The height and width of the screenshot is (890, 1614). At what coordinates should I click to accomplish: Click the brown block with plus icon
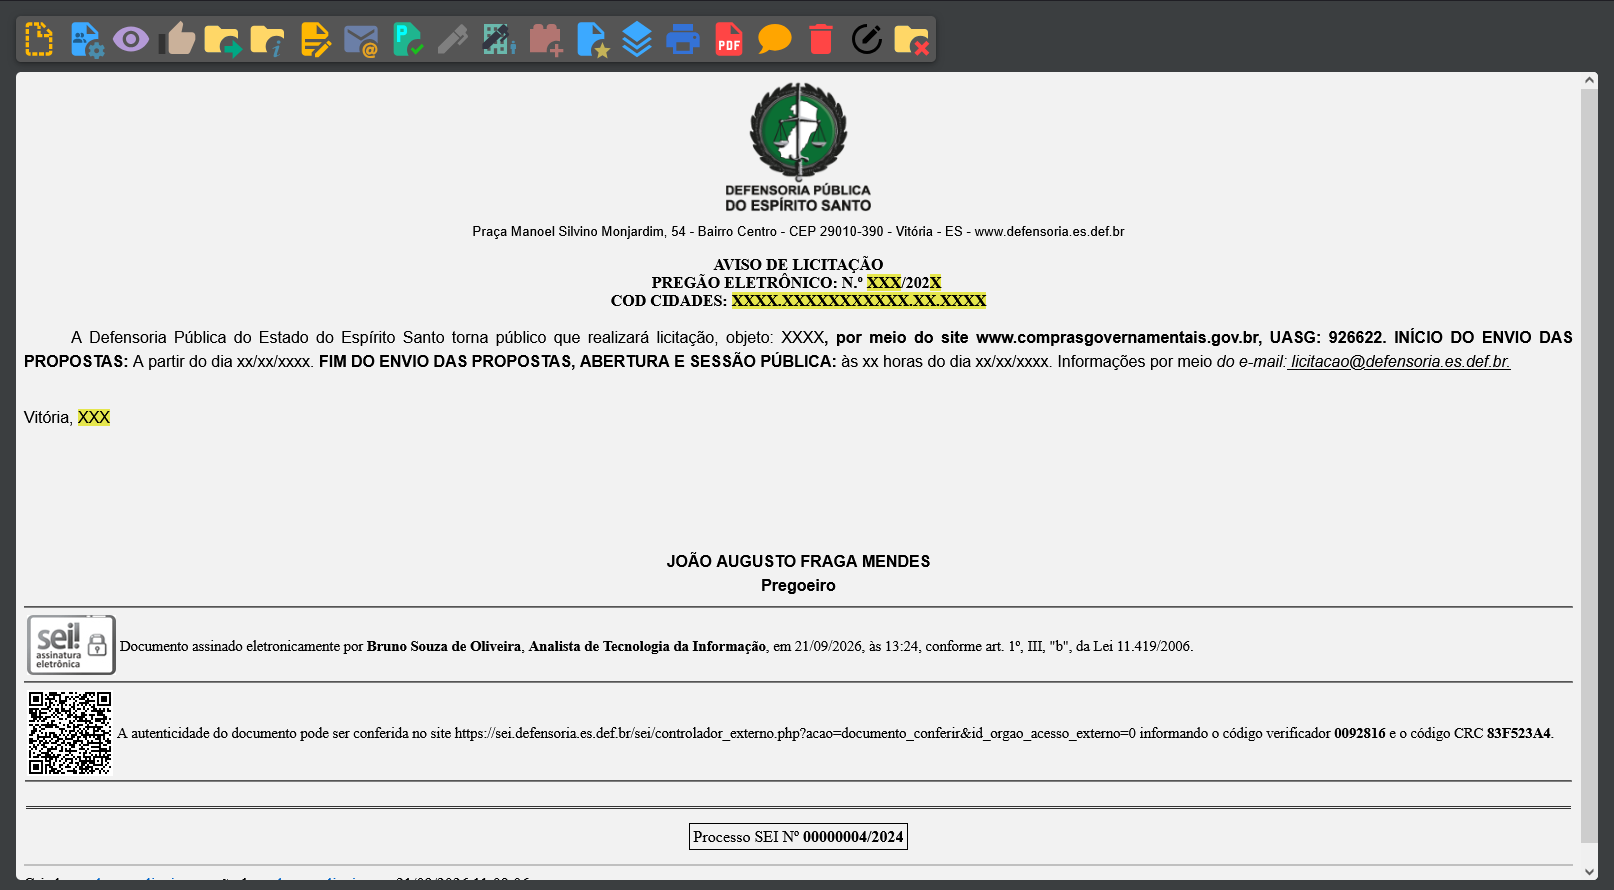[546, 39]
